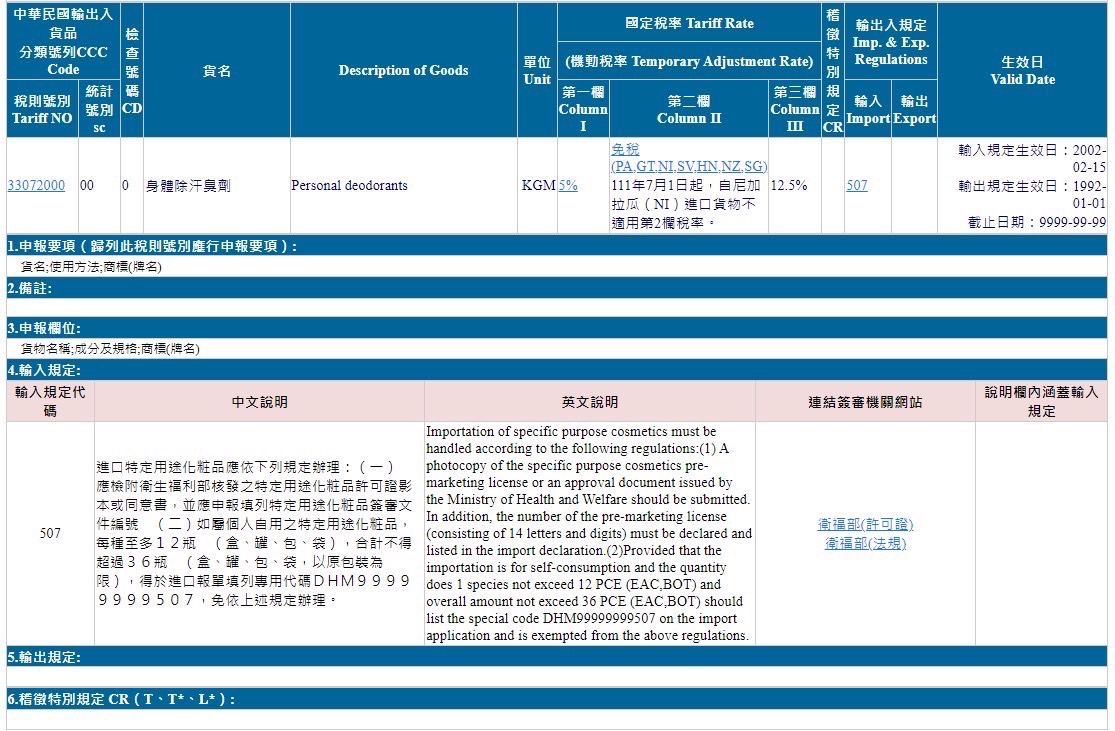The width and height of the screenshot is (1115, 731).
Task: Click the Description of Goods column header
Action: click(x=403, y=70)
